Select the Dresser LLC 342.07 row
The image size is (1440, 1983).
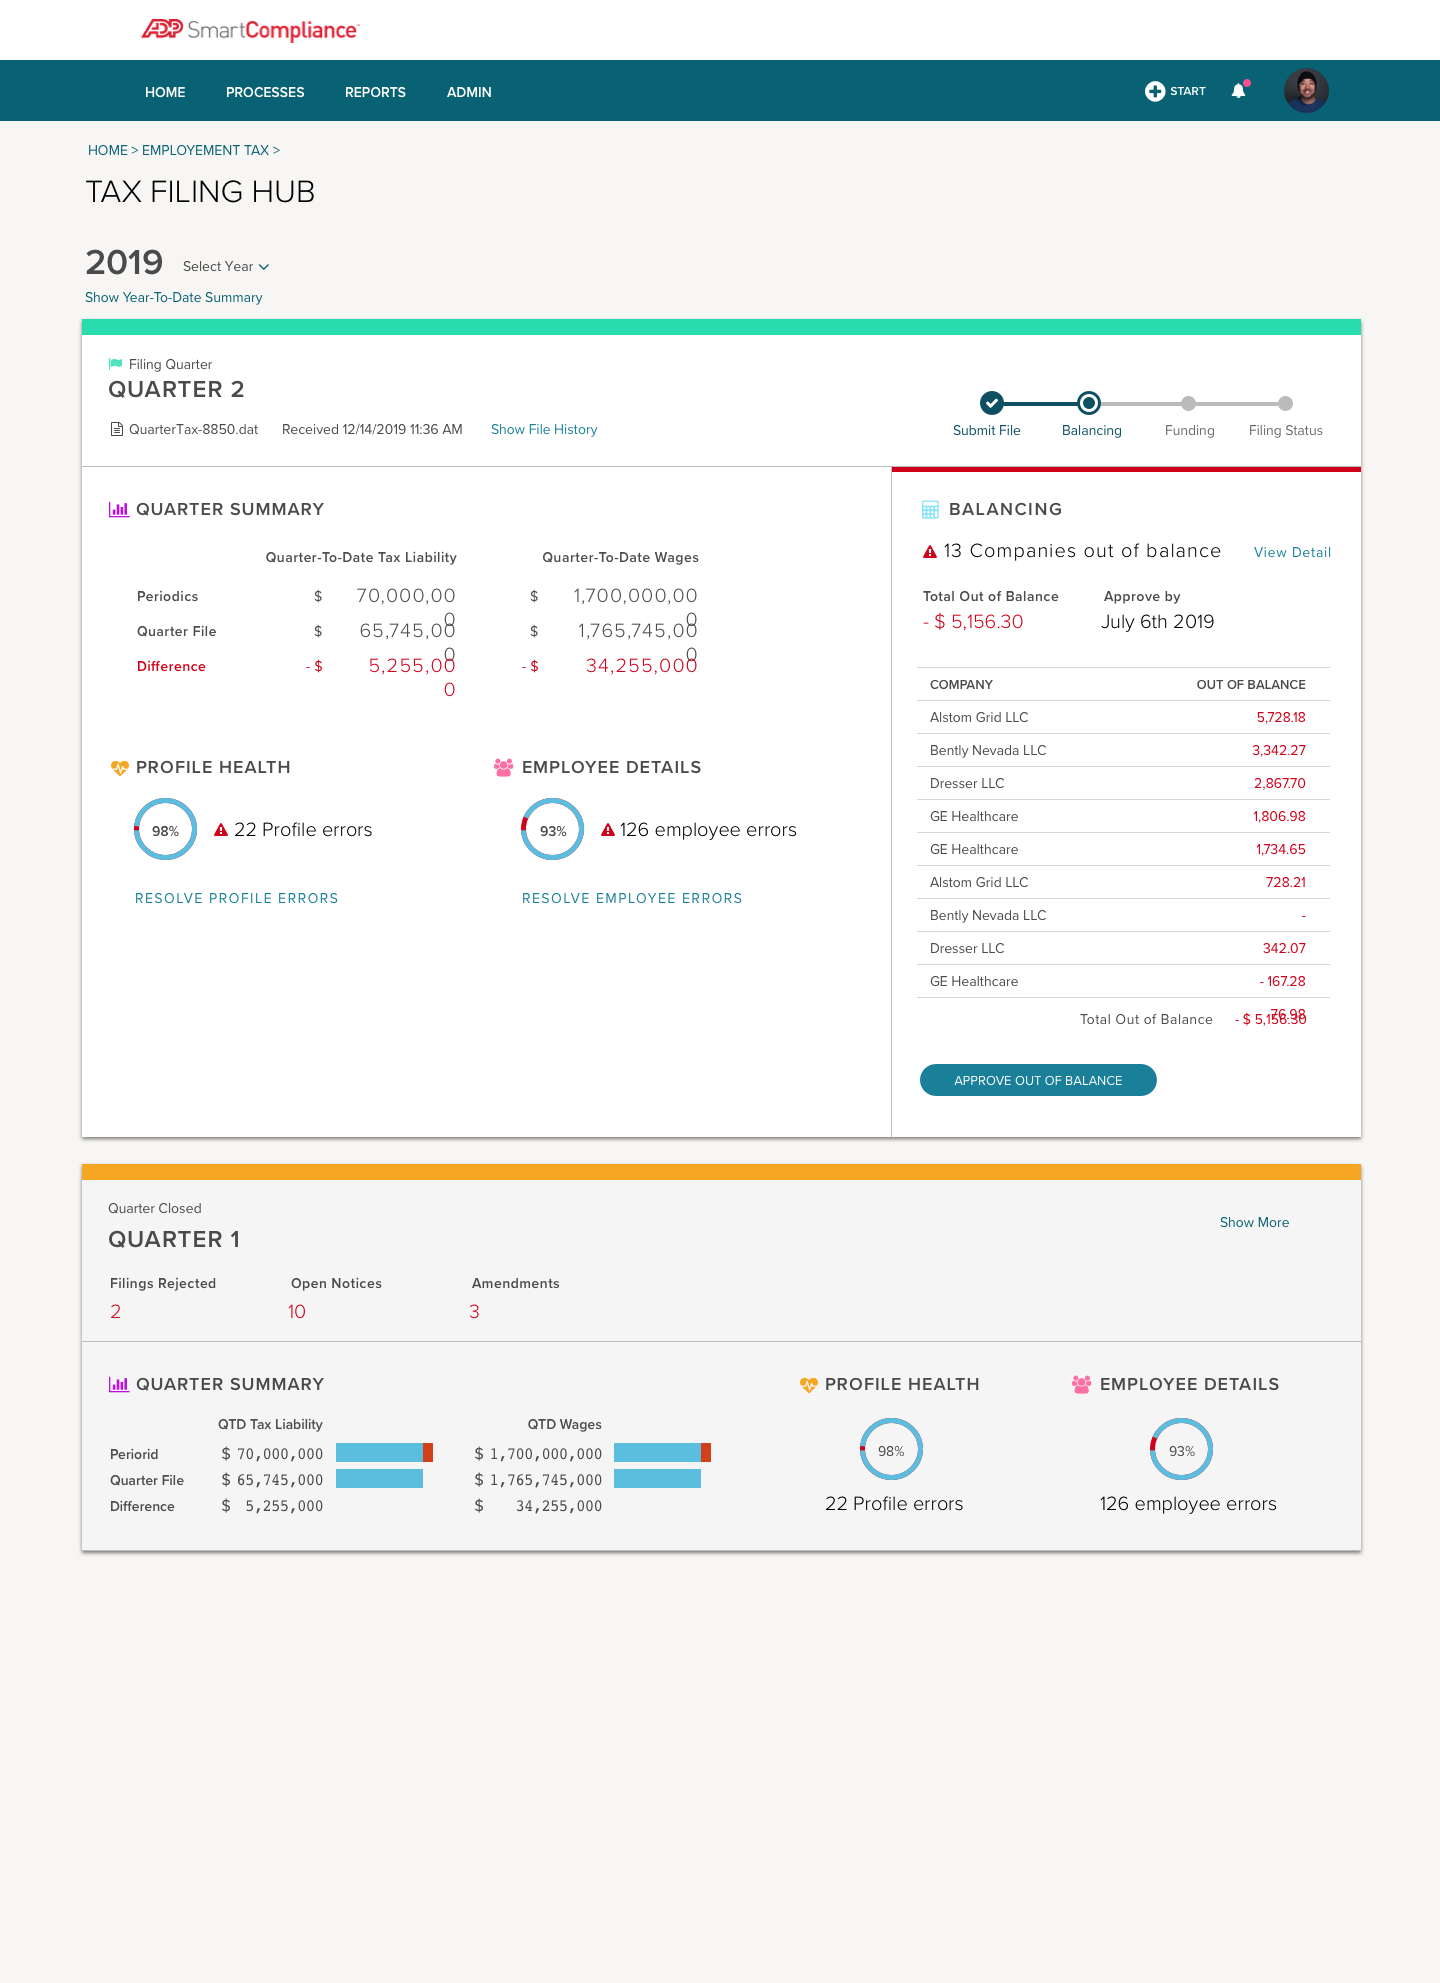[1123, 948]
